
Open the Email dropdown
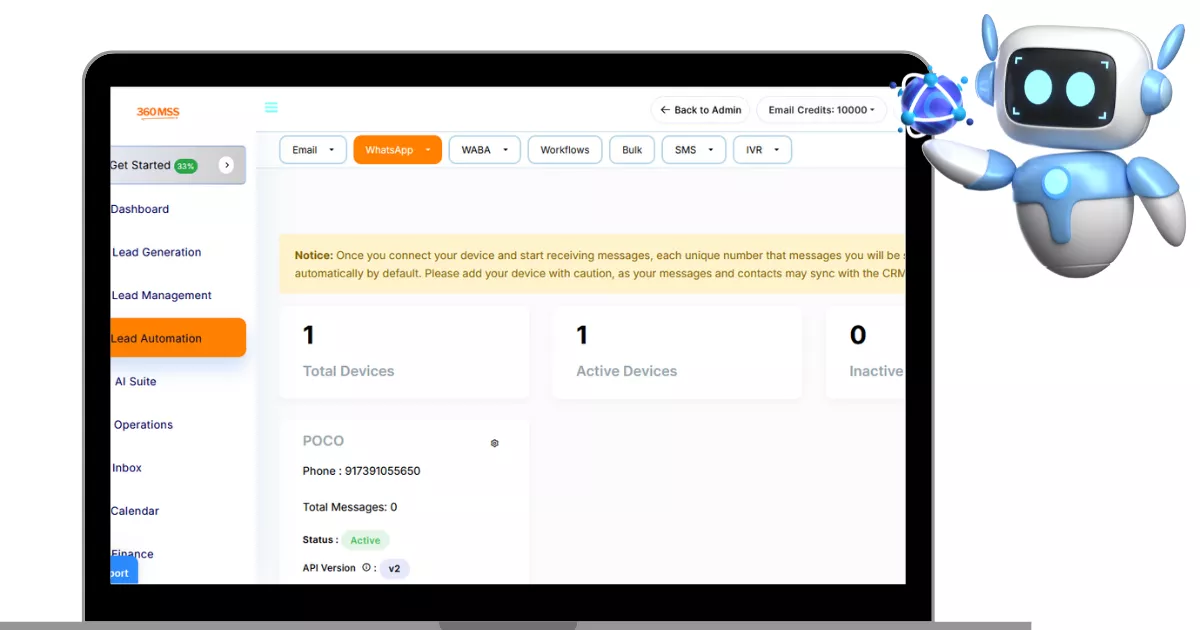click(313, 150)
